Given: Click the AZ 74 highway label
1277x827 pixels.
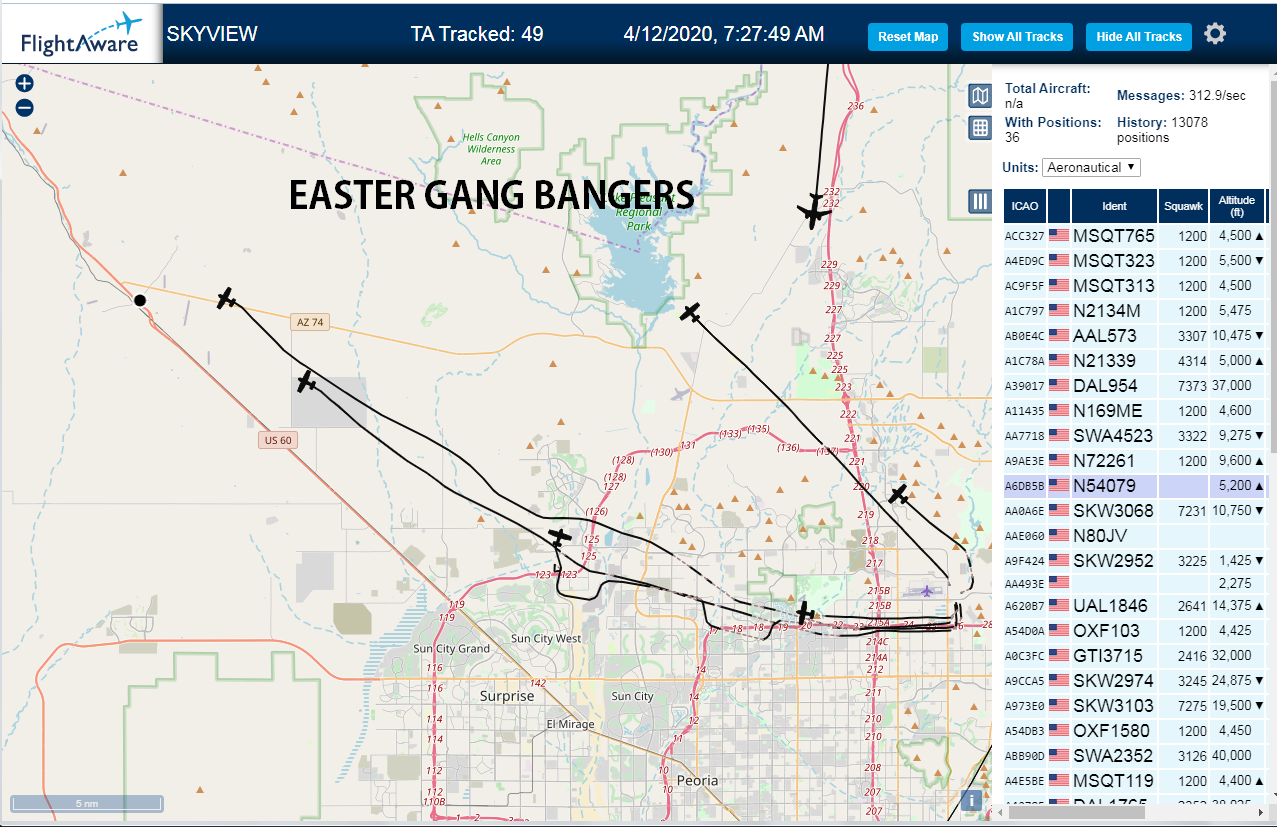Looking at the screenshot, I should click(x=309, y=322).
